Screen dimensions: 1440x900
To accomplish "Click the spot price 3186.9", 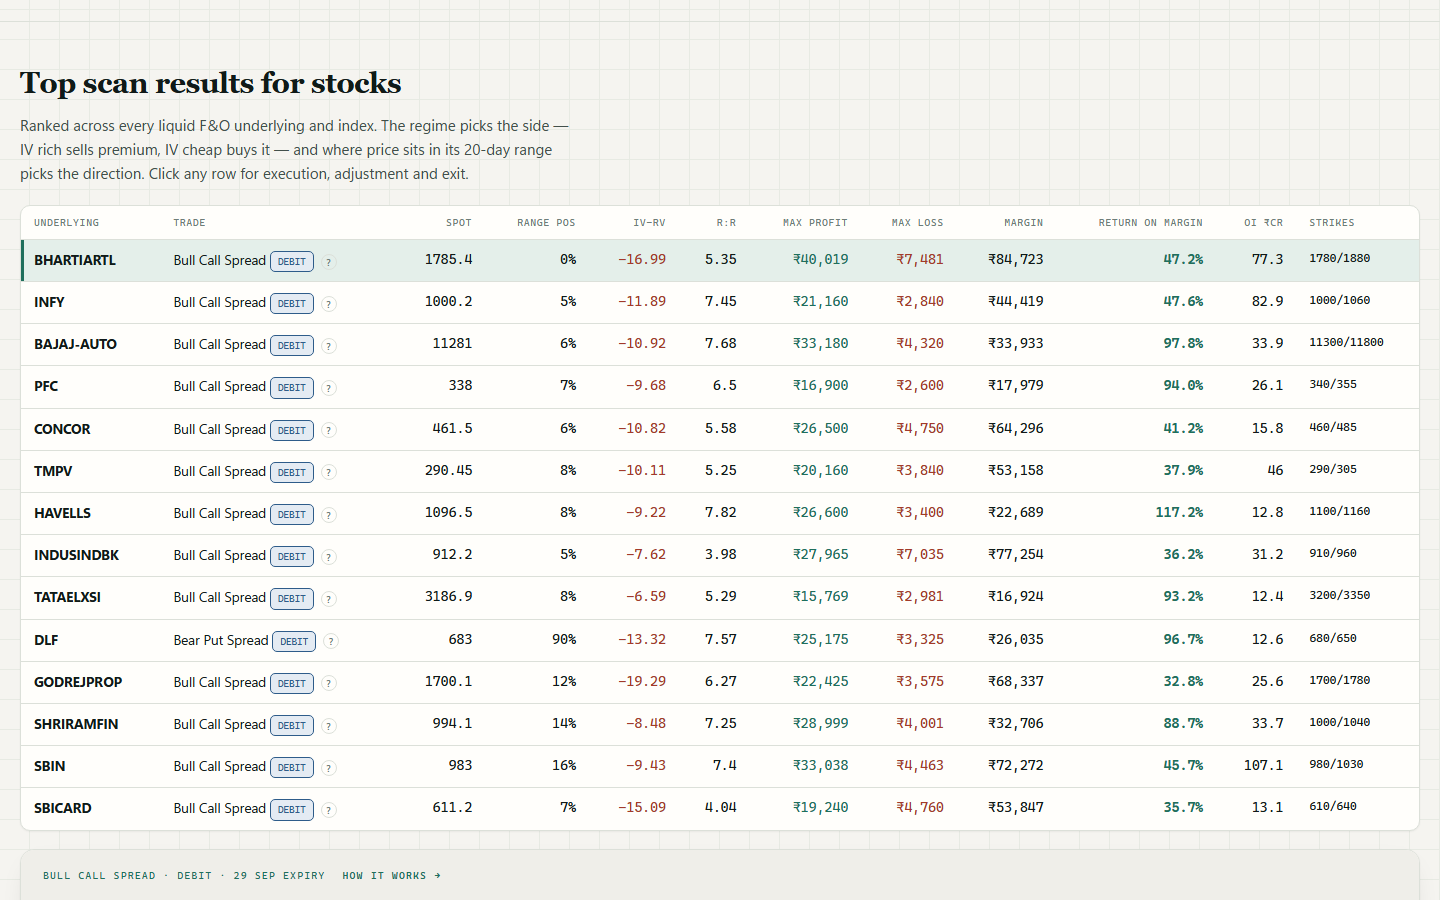I will 448,597.
